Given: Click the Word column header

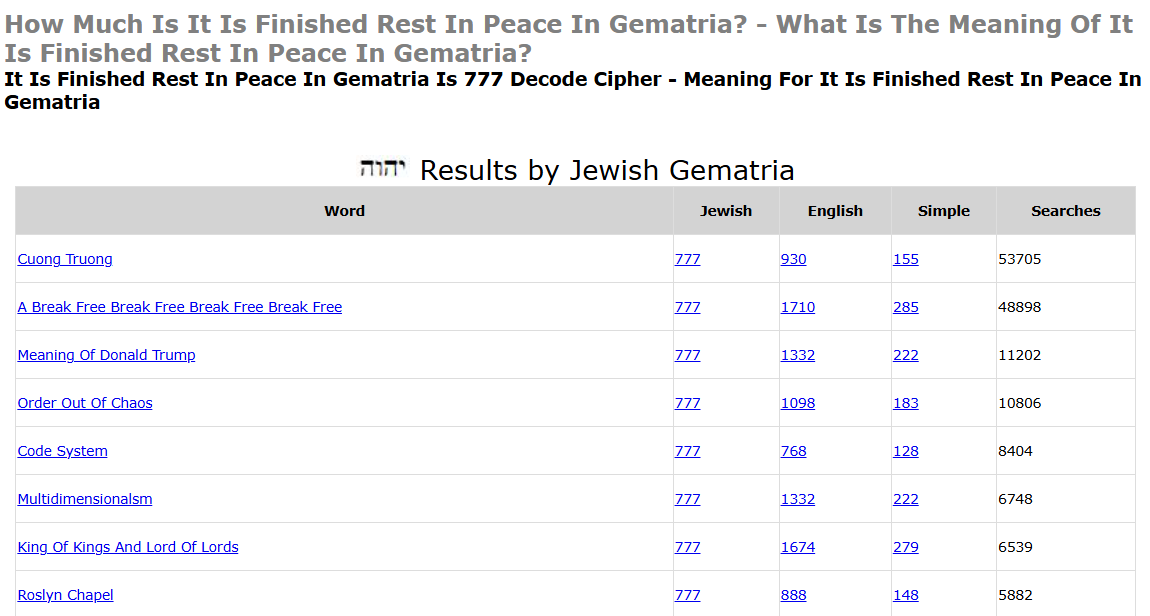Looking at the screenshot, I should tap(344, 210).
